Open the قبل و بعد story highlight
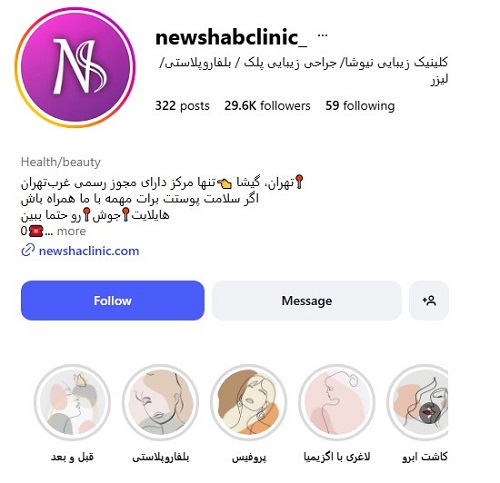Viewport: 500px width, 483px height. click(x=72, y=402)
